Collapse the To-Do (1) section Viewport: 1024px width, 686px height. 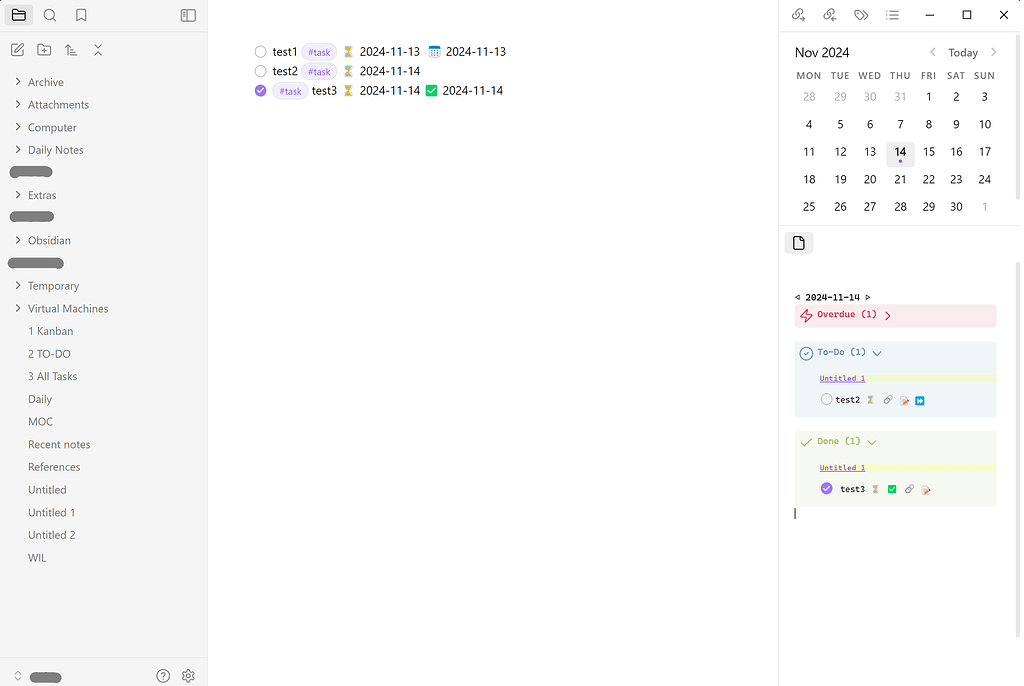[x=877, y=352]
